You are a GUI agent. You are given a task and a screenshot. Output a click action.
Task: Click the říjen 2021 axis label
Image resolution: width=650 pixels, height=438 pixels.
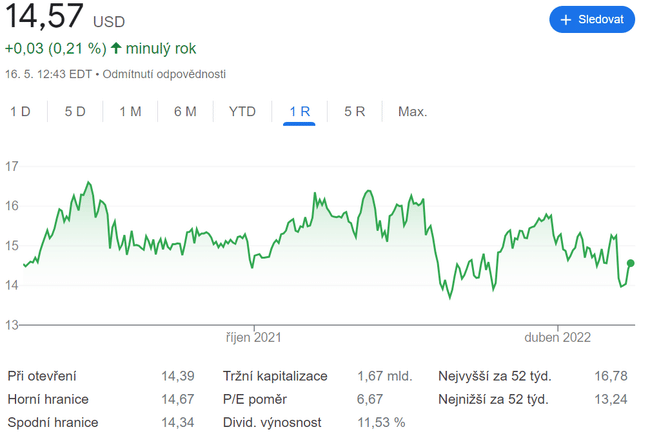point(253,338)
